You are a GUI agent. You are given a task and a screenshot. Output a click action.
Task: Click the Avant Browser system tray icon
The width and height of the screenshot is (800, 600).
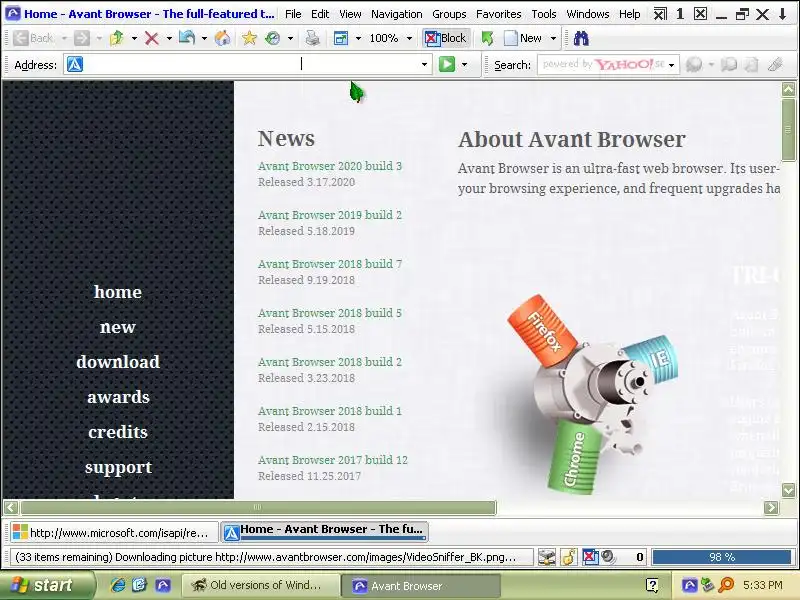[689, 585]
